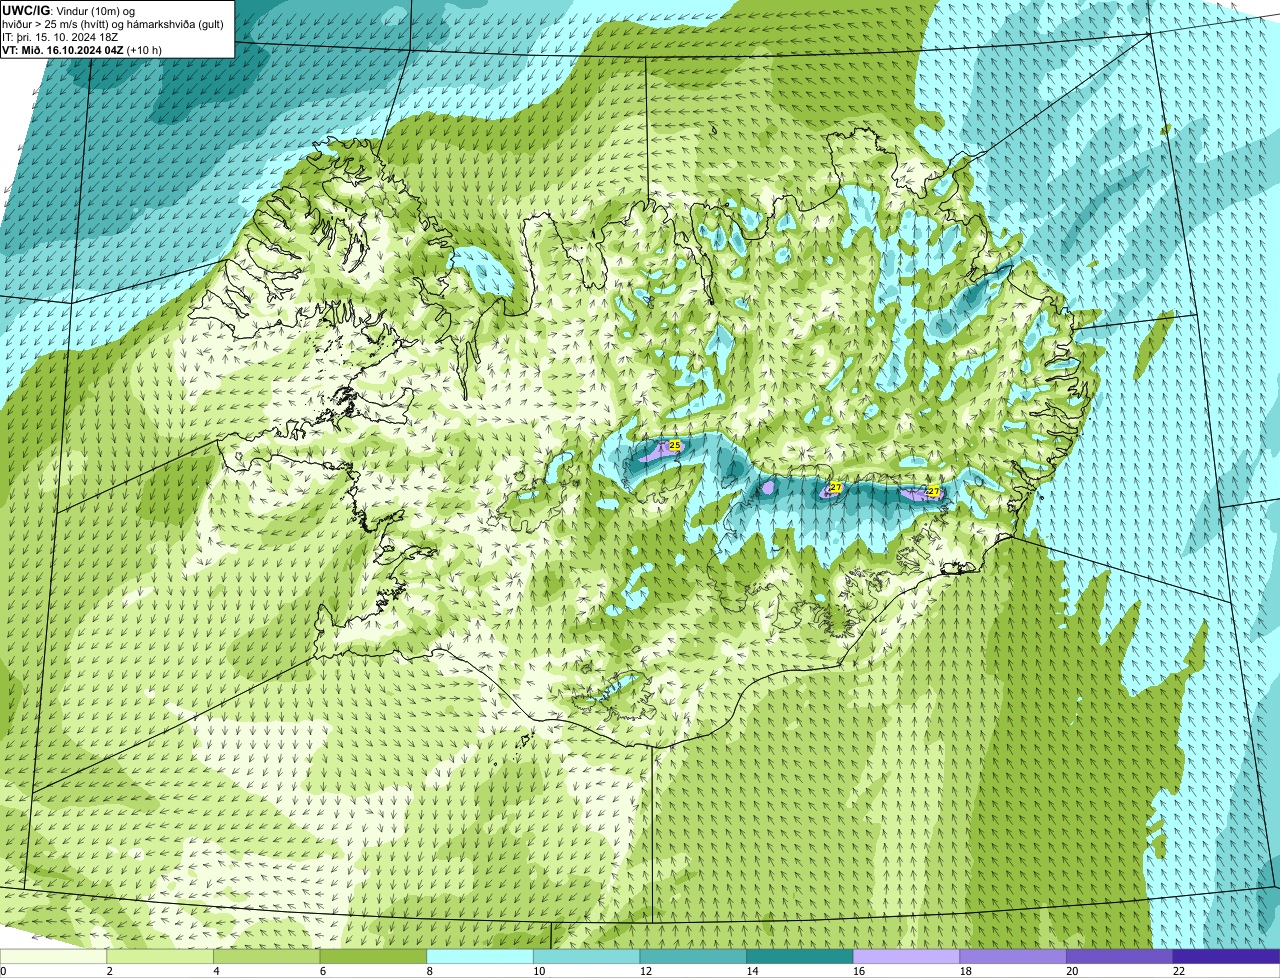This screenshot has width=1280, height=978.
Task: Pick the 14–16 m/s dark teal legend swatch
Action: tap(800, 956)
